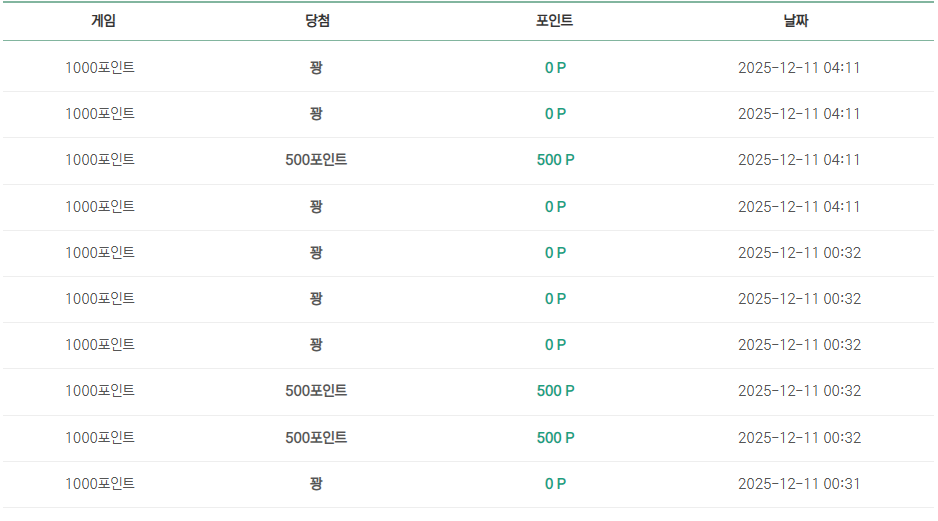Select the 꽝 result in the 00:31 row
Viewport: 938px width, 521px height.
point(316,484)
